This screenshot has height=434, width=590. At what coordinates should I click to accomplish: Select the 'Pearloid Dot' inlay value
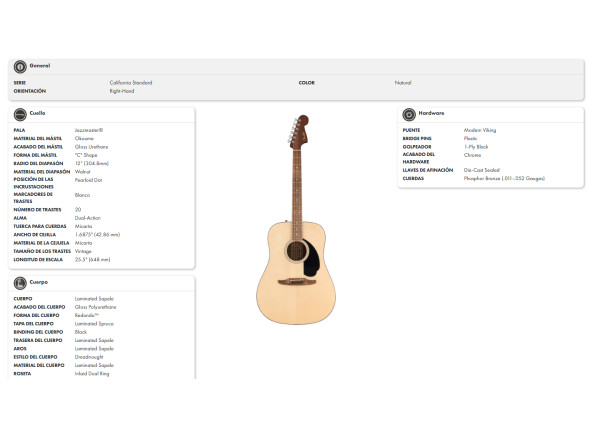pos(88,180)
